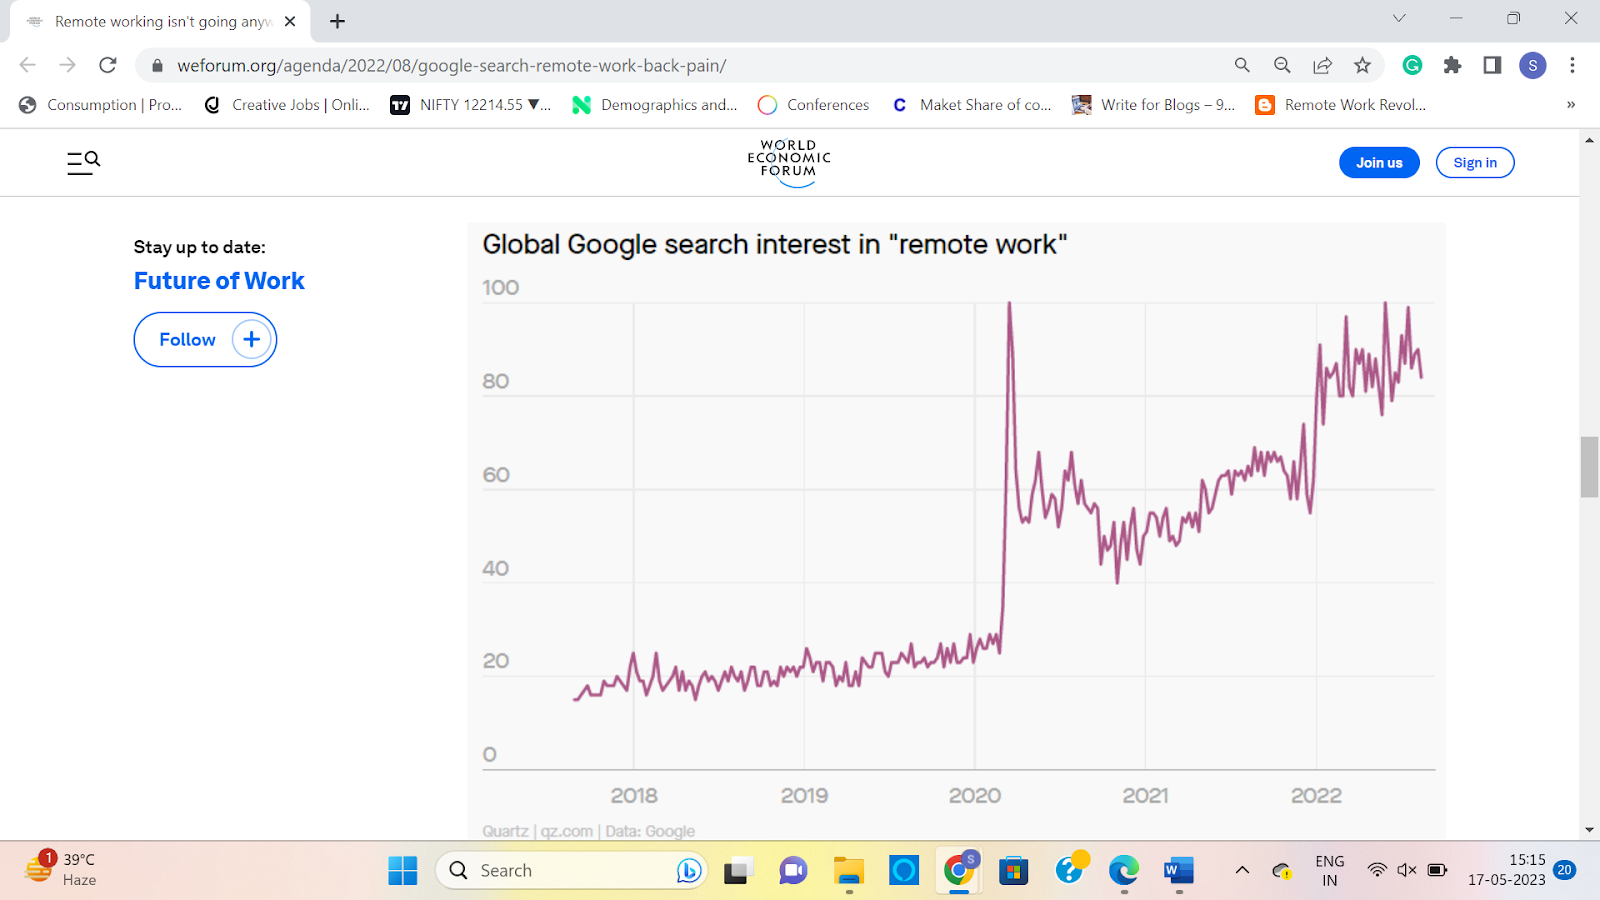Close the Remote working tab
The image size is (1600, 900).
click(x=290, y=21)
